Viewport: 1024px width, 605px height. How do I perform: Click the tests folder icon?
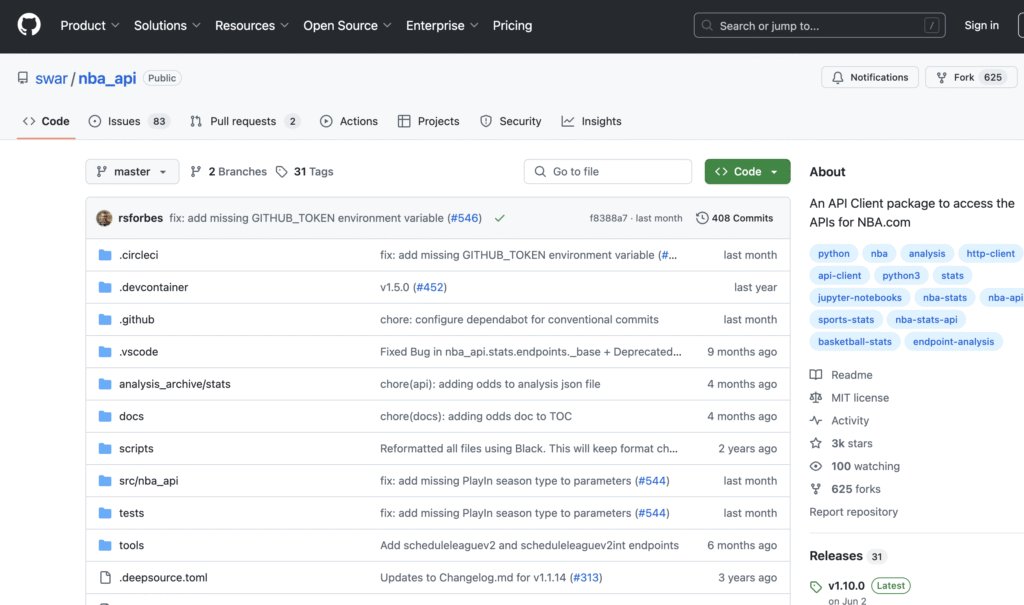[104, 513]
